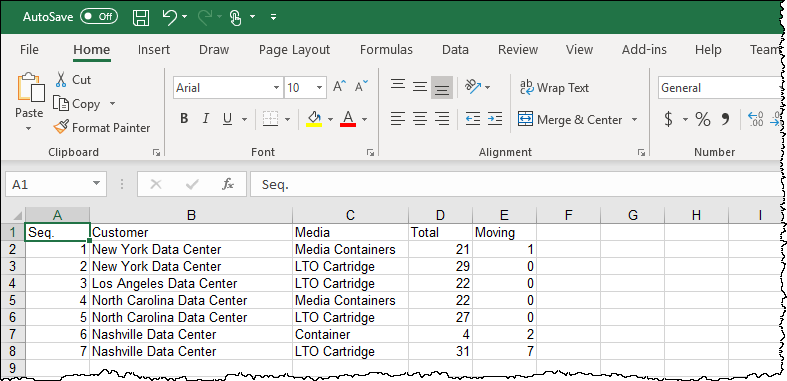The image size is (787, 381).
Task: Toggle AutoSave switch
Action: click(98, 17)
